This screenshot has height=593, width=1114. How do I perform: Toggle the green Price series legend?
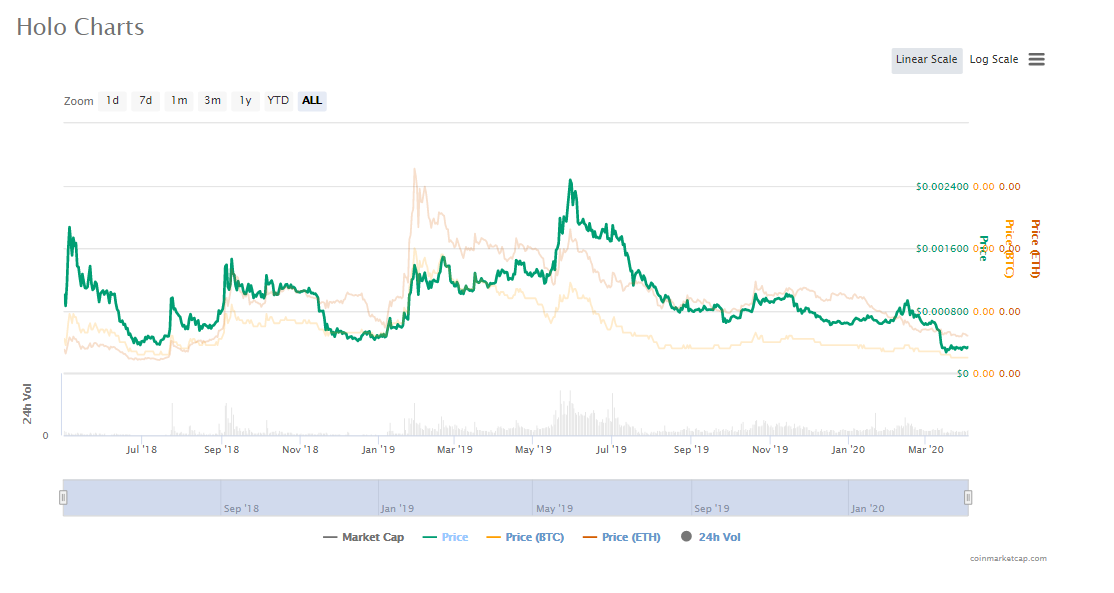click(x=445, y=538)
